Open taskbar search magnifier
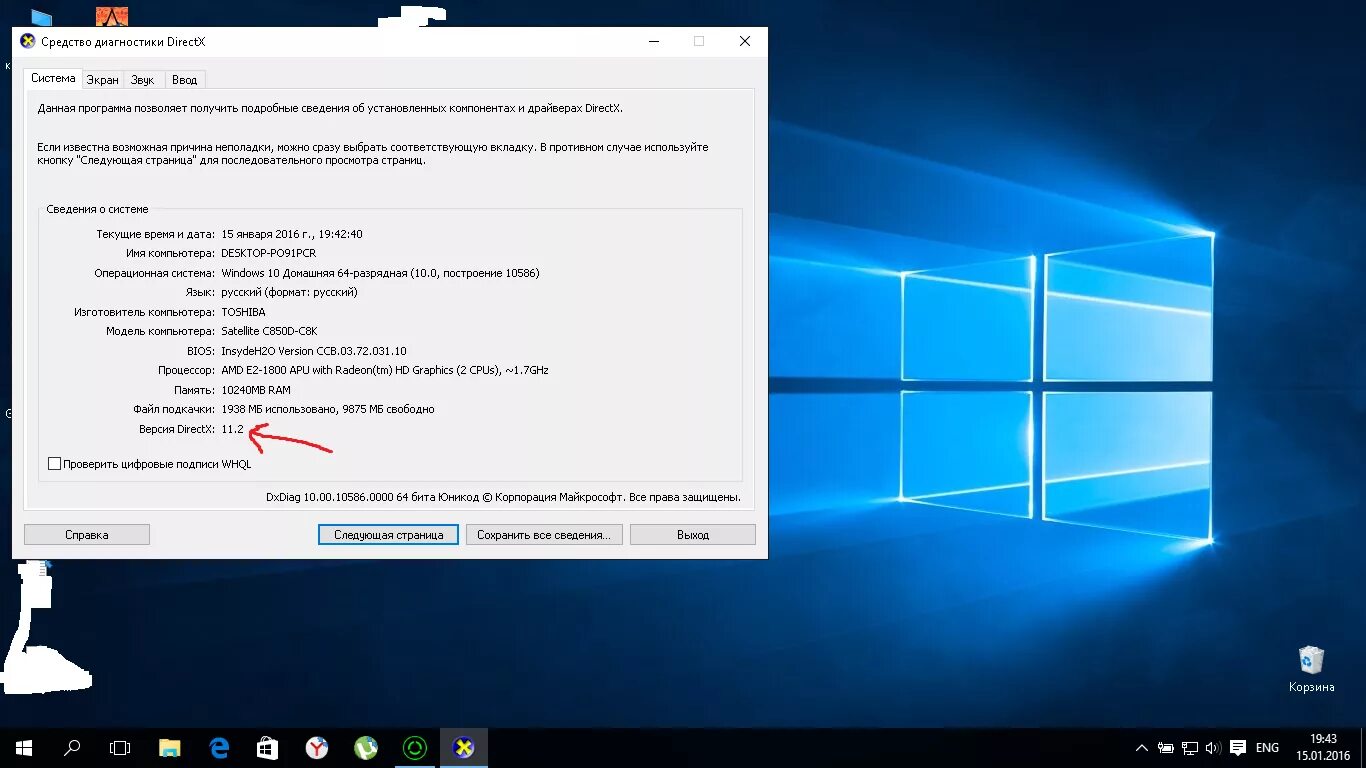The image size is (1366, 768). click(72, 747)
